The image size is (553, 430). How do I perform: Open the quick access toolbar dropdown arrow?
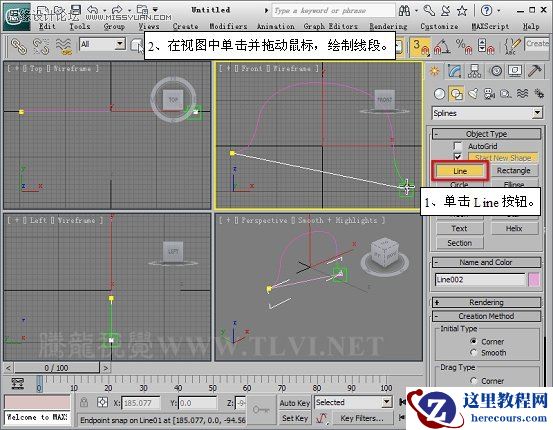[156, 10]
